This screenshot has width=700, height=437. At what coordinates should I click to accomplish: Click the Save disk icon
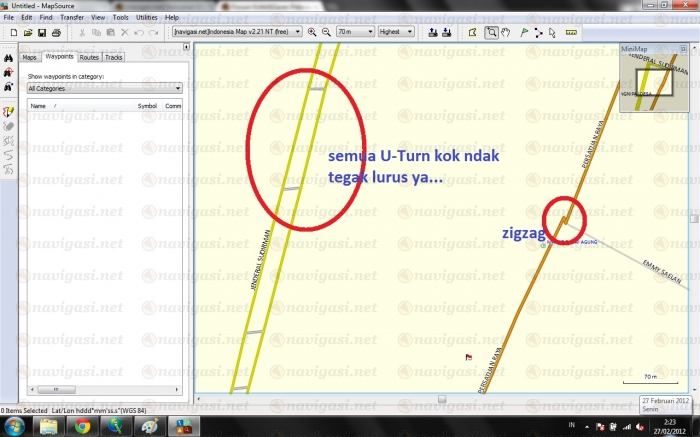tap(42, 32)
